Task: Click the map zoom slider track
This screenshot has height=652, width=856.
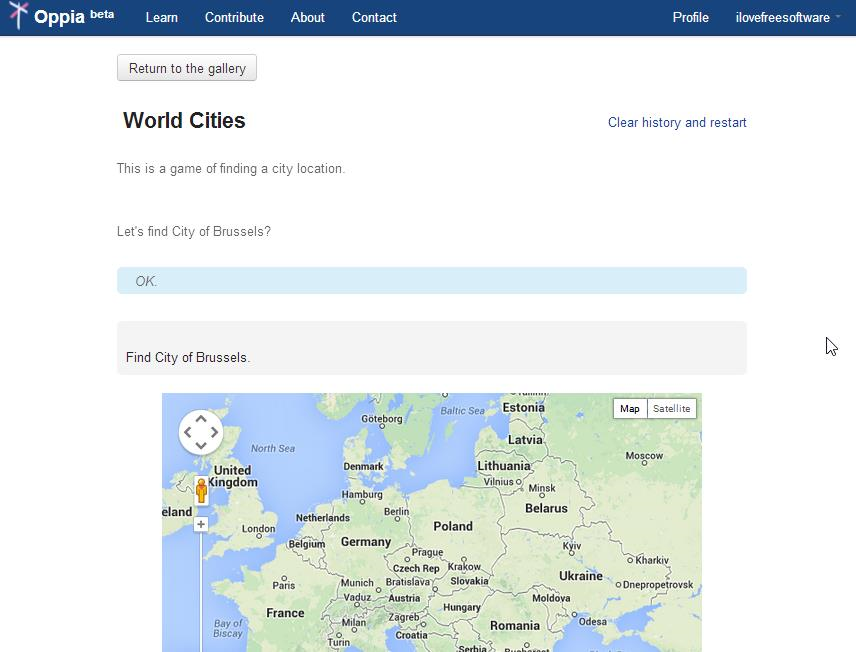Action: [201, 591]
